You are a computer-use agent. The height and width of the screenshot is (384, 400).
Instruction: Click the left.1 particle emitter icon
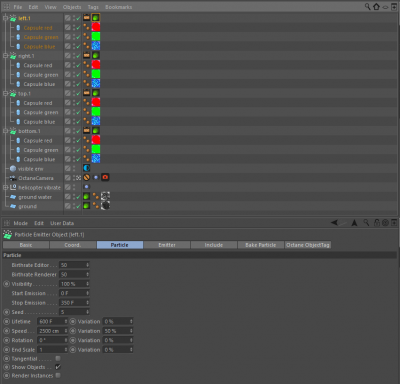[x=13, y=18]
